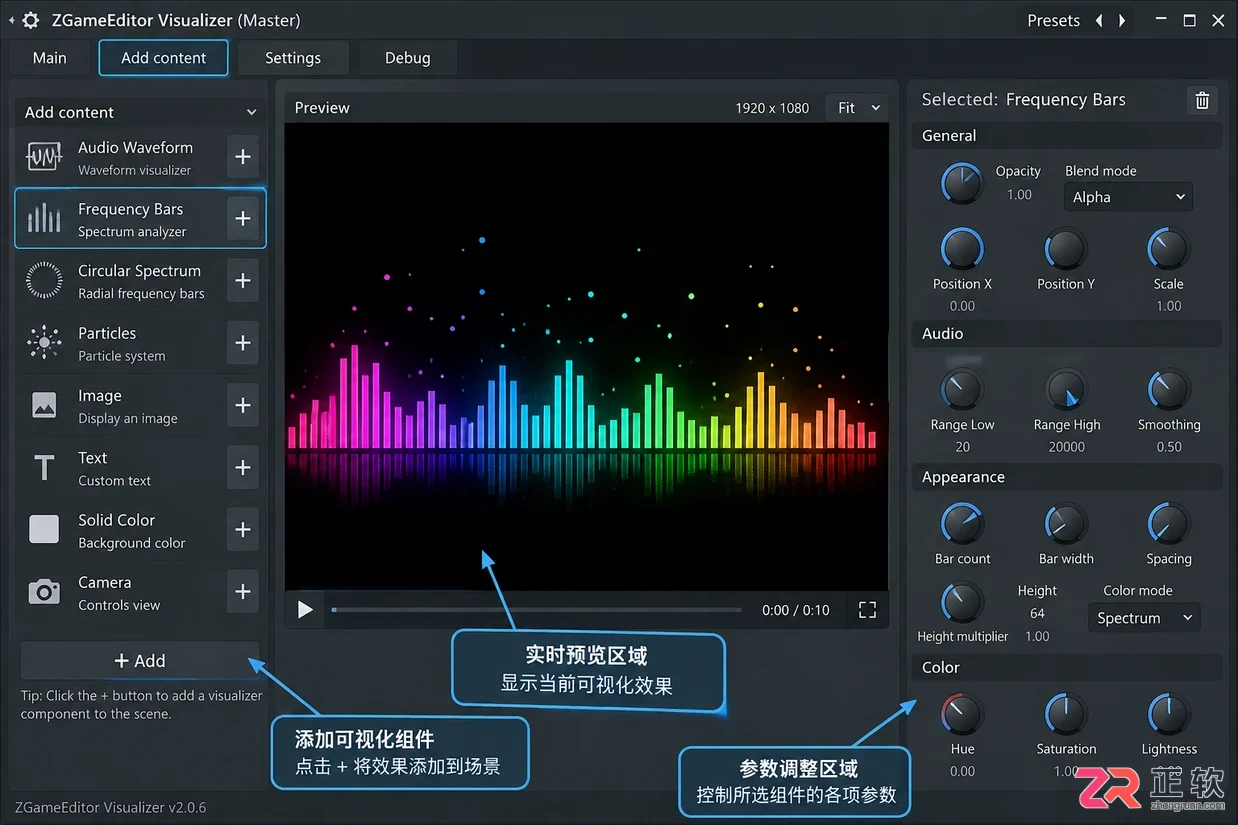Click the Bar count knob
Screen dimensions: 1238x825
962,524
